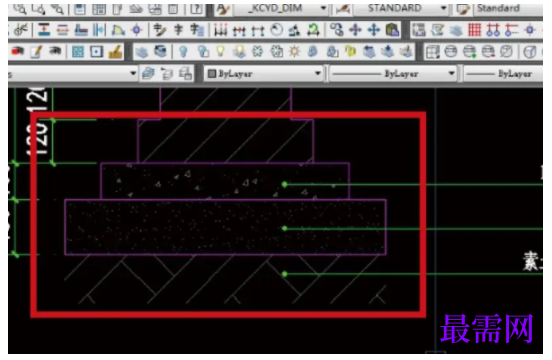Click the sun thaw layers icon
This screenshot has width=552, height=360.
point(294,52)
